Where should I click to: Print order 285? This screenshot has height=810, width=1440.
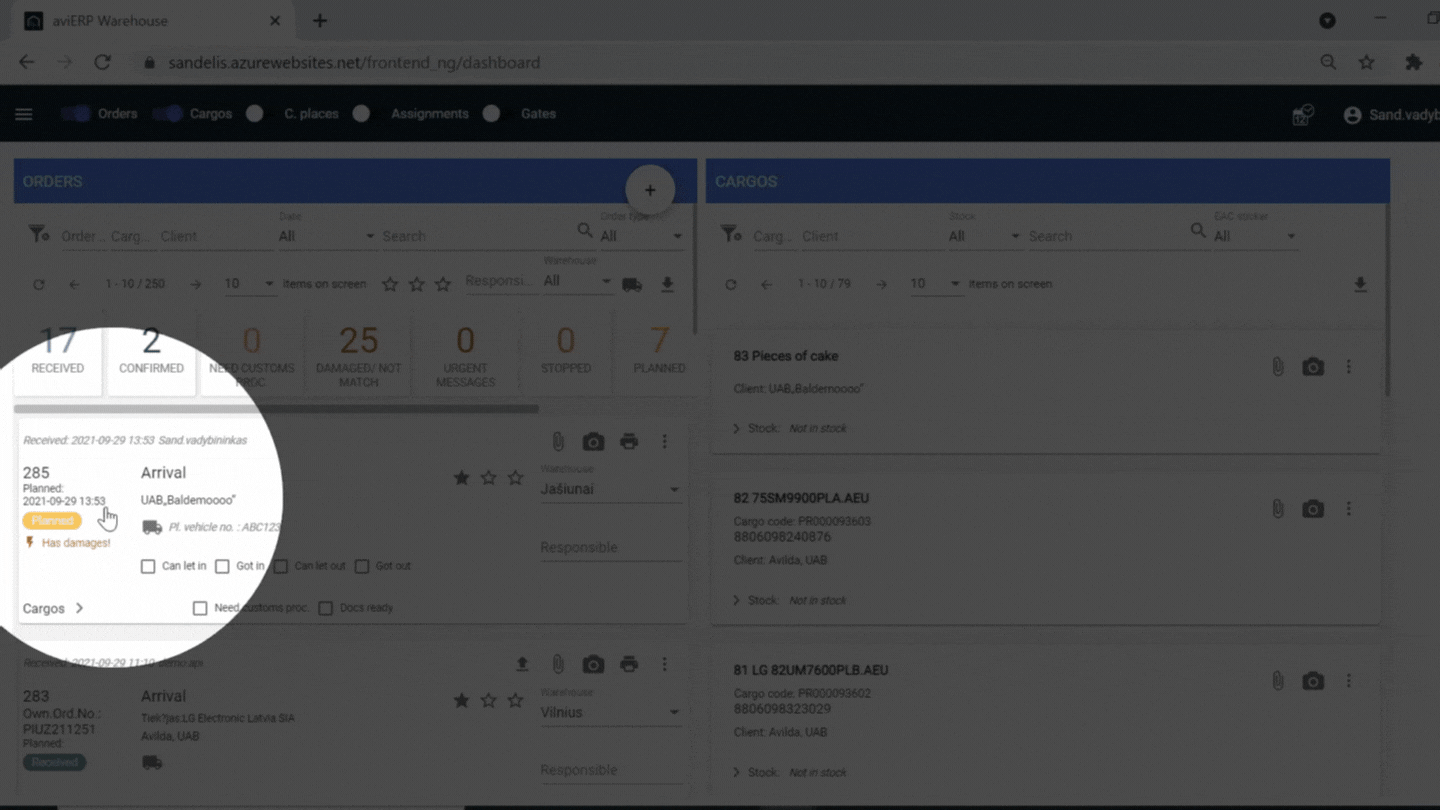click(629, 441)
